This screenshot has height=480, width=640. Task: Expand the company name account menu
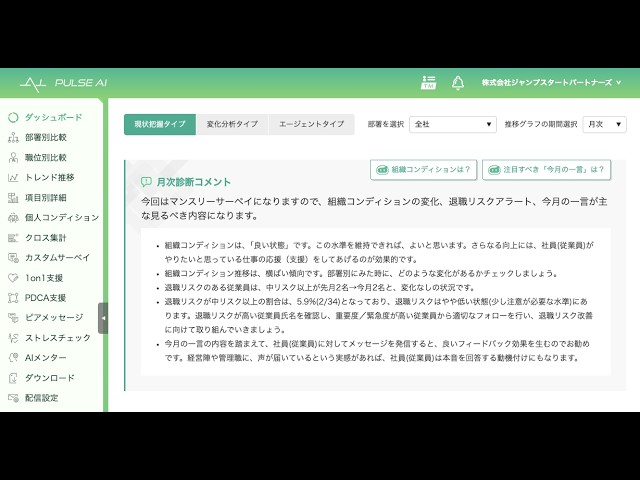coord(551,83)
